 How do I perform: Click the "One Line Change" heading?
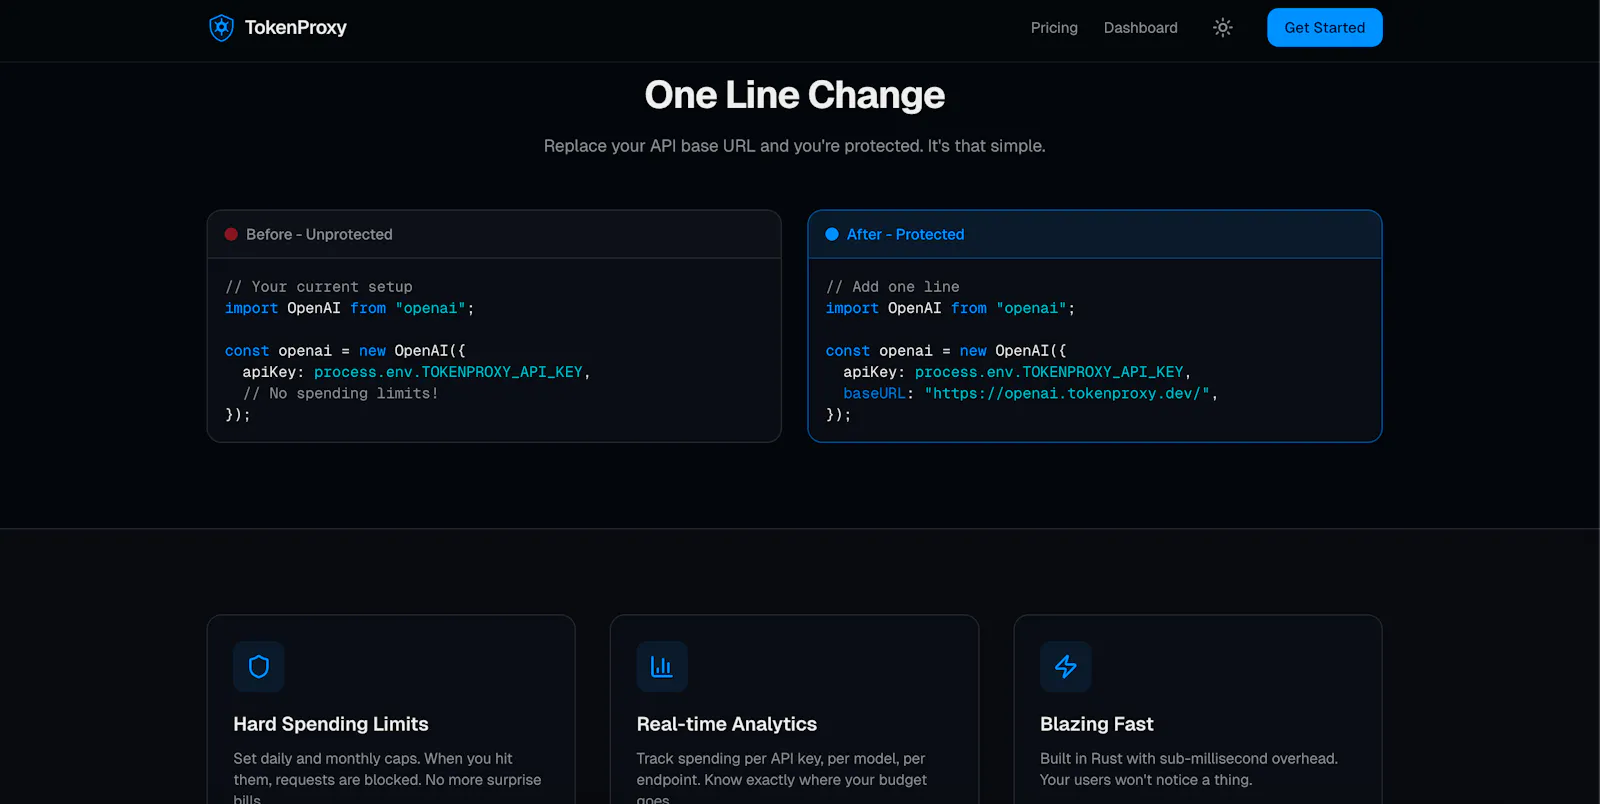click(x=794, y=95)
